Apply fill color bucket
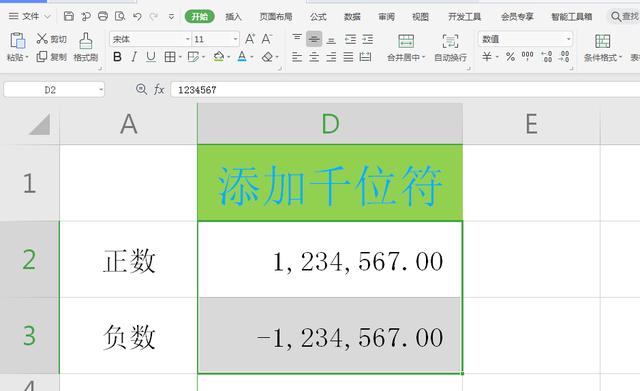 click(219, 57)
